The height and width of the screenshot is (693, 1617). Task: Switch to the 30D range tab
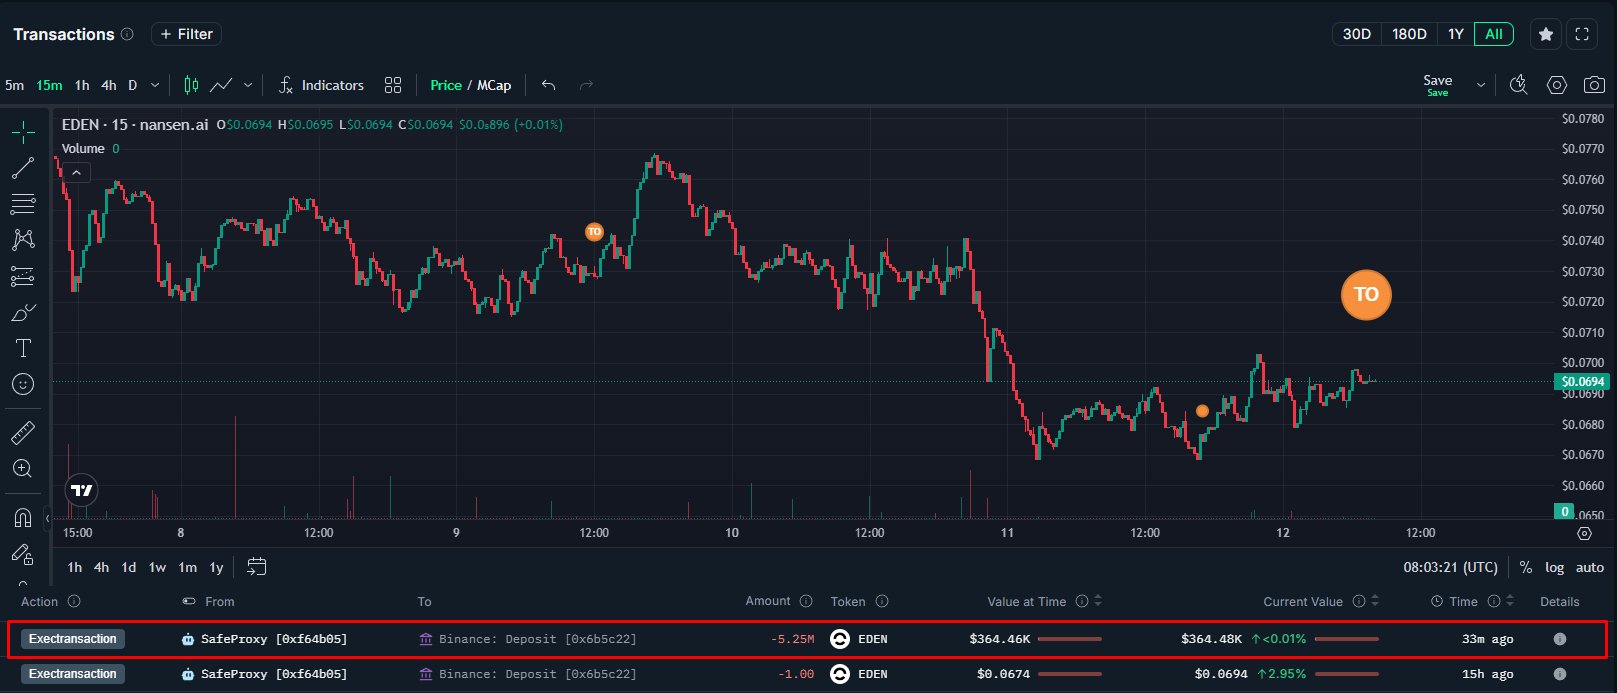pyautogui.click(x=1356, y=34)
